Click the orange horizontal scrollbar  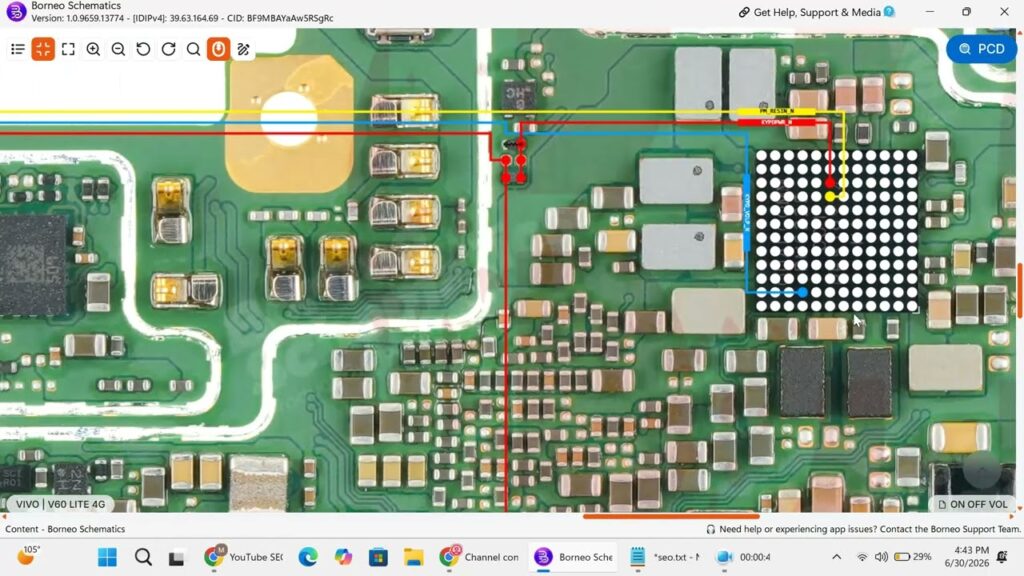pyautogui.click(x=671, y=516)
